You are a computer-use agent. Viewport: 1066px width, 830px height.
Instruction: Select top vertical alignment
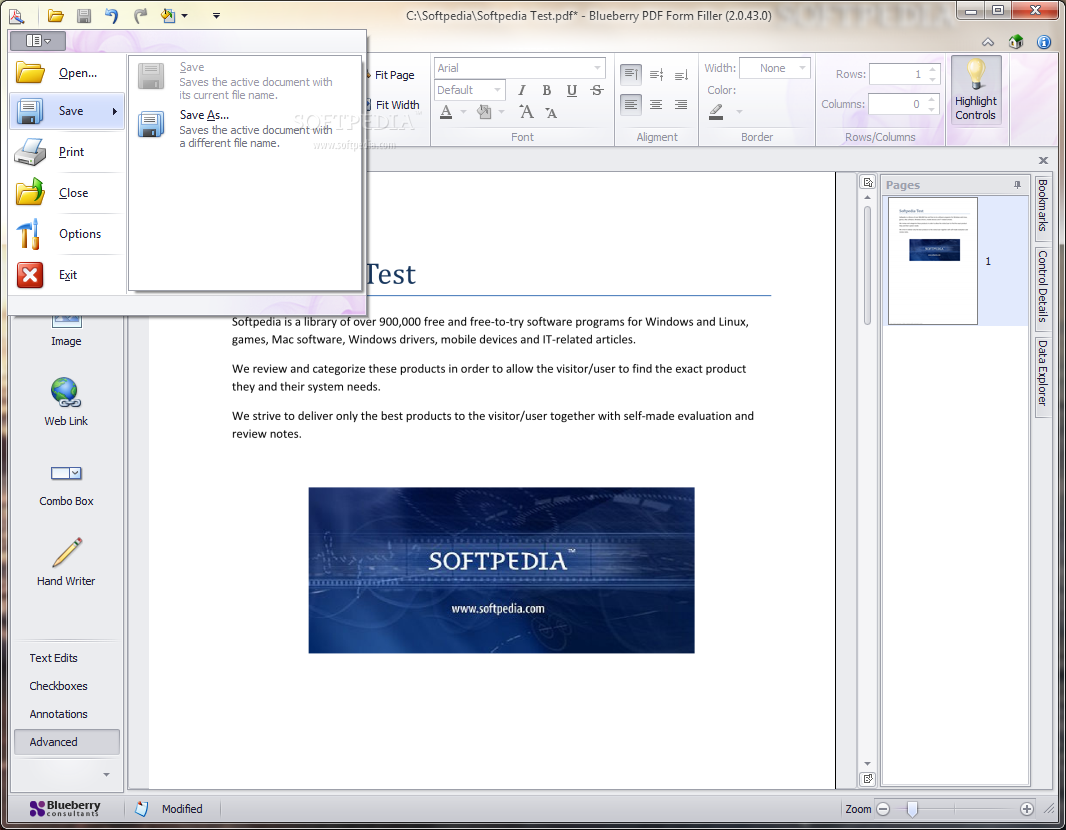(x=631, y=74)
